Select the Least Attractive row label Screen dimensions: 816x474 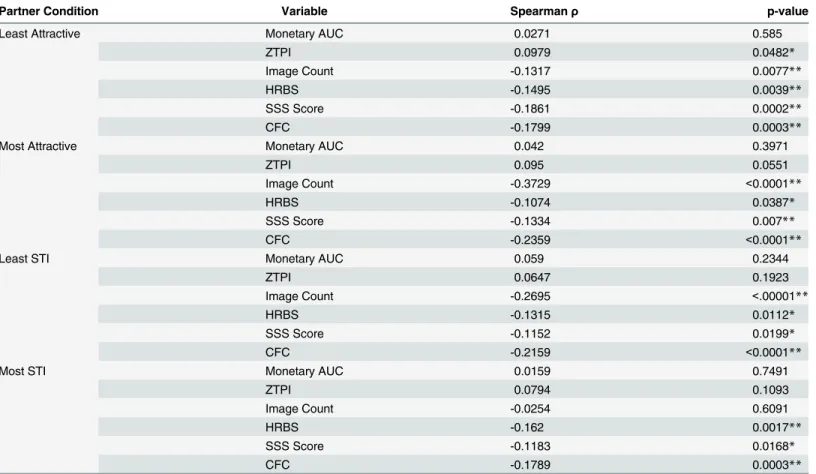tap(40, 34)
